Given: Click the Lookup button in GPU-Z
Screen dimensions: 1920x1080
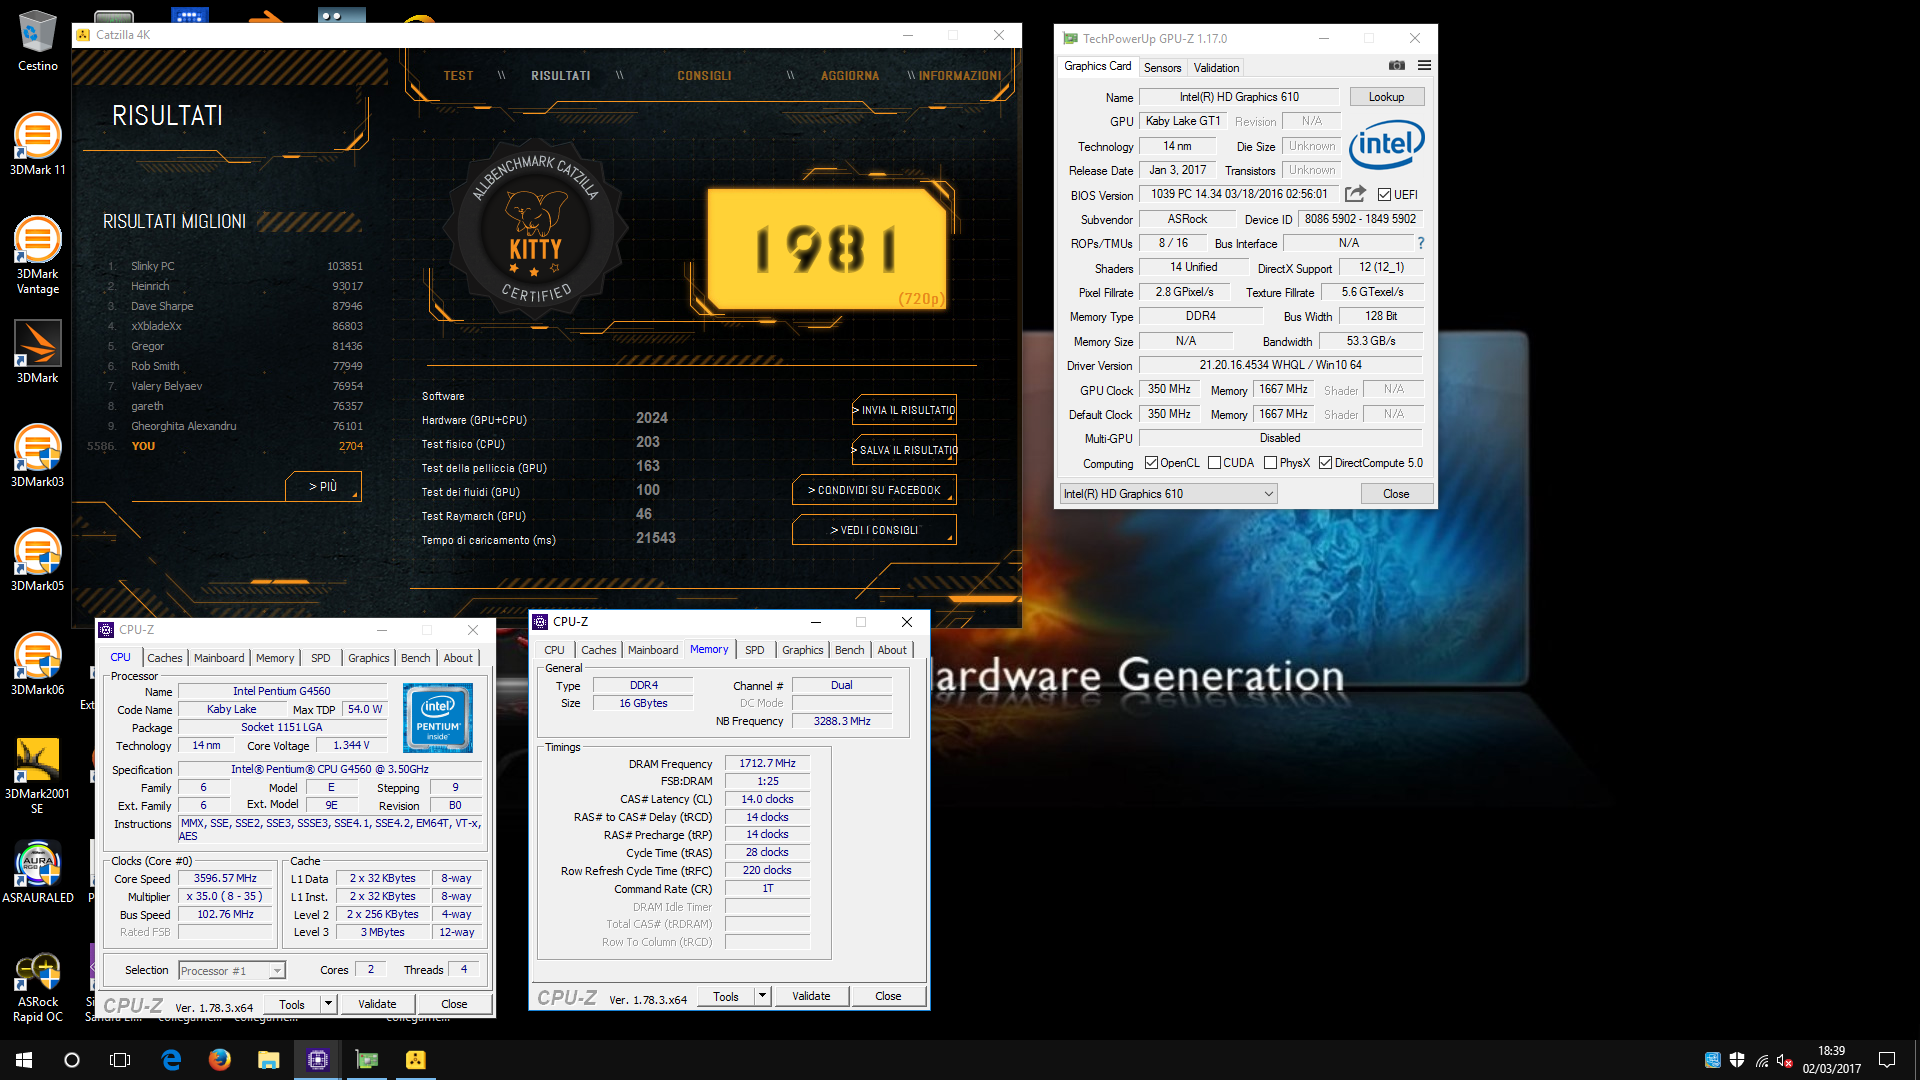Looking at the screenshot, I should 1386,97.
